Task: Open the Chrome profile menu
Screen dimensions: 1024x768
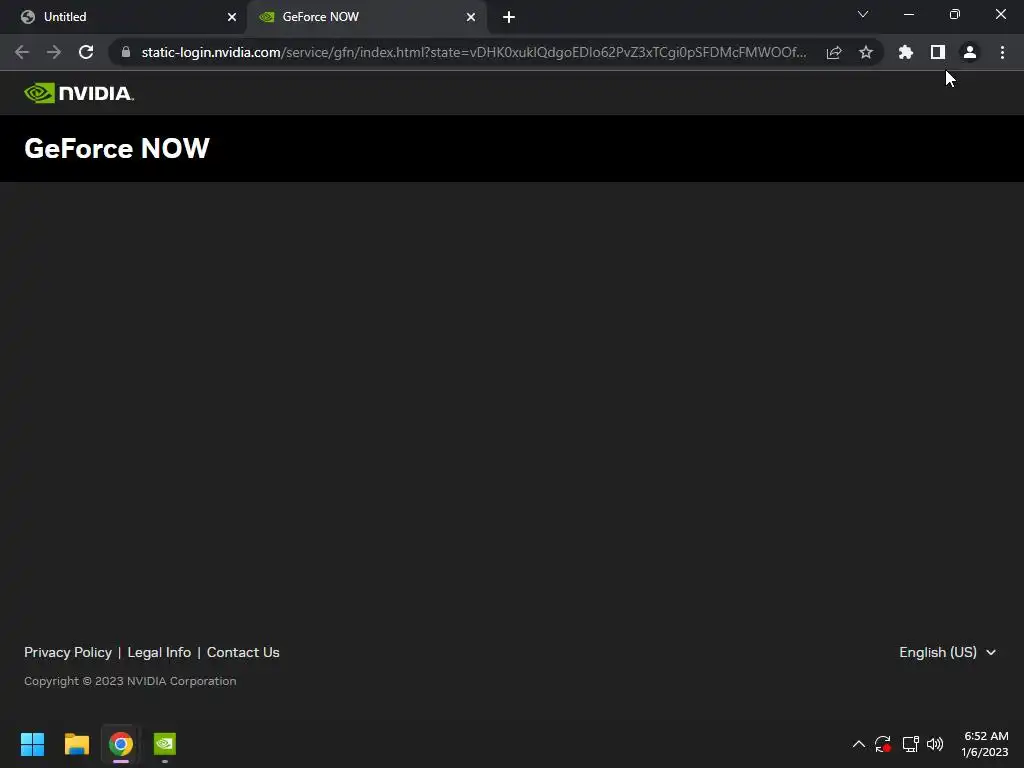Action: click(x=970, y=52)
